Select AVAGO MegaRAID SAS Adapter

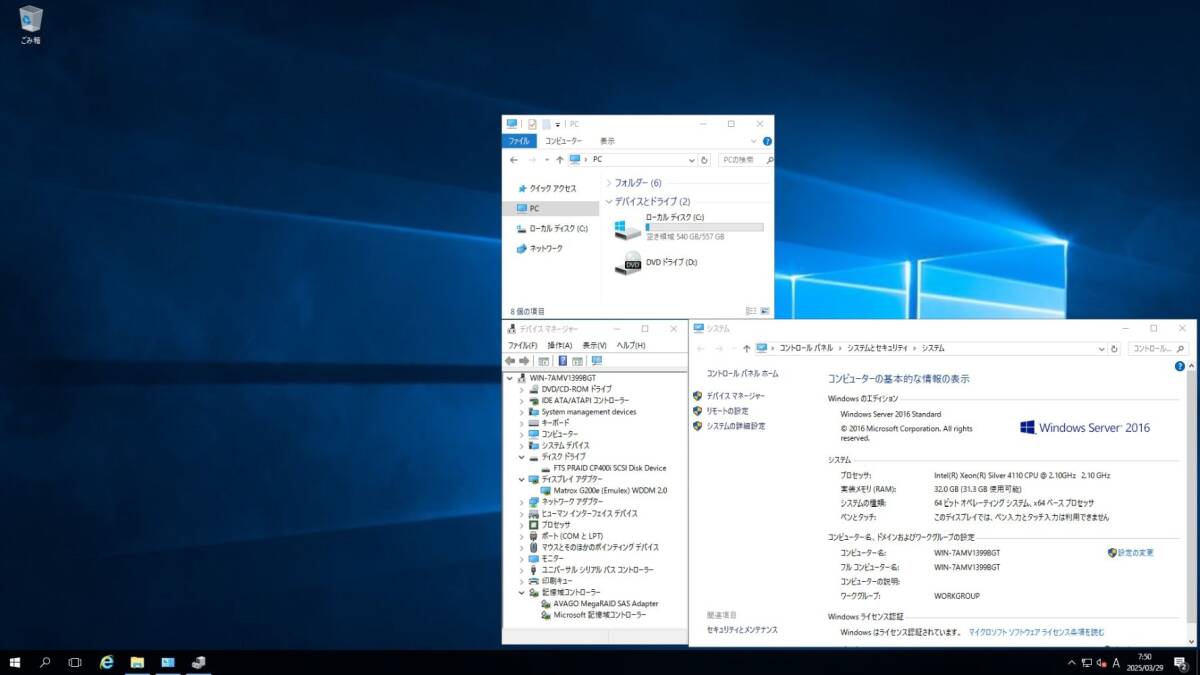pyautogui.click(x=606, y=604)
